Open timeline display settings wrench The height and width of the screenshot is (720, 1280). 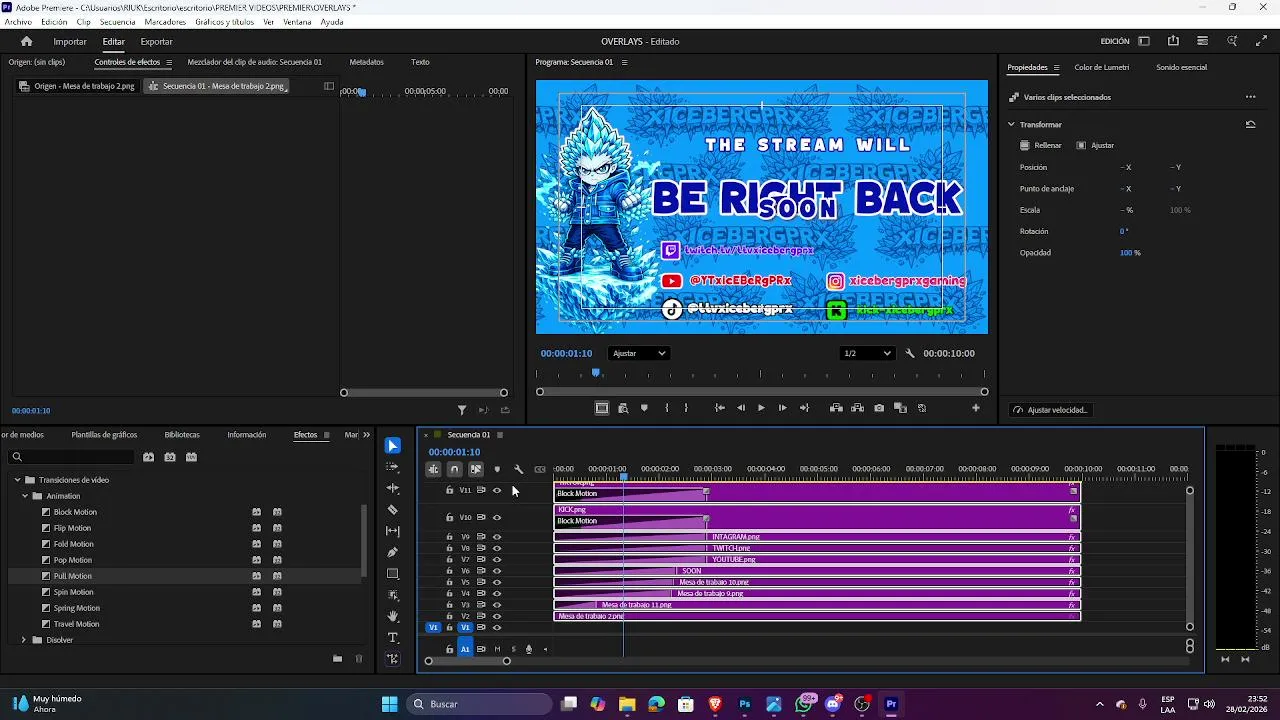pyautogui.click(x=518, y=469)
